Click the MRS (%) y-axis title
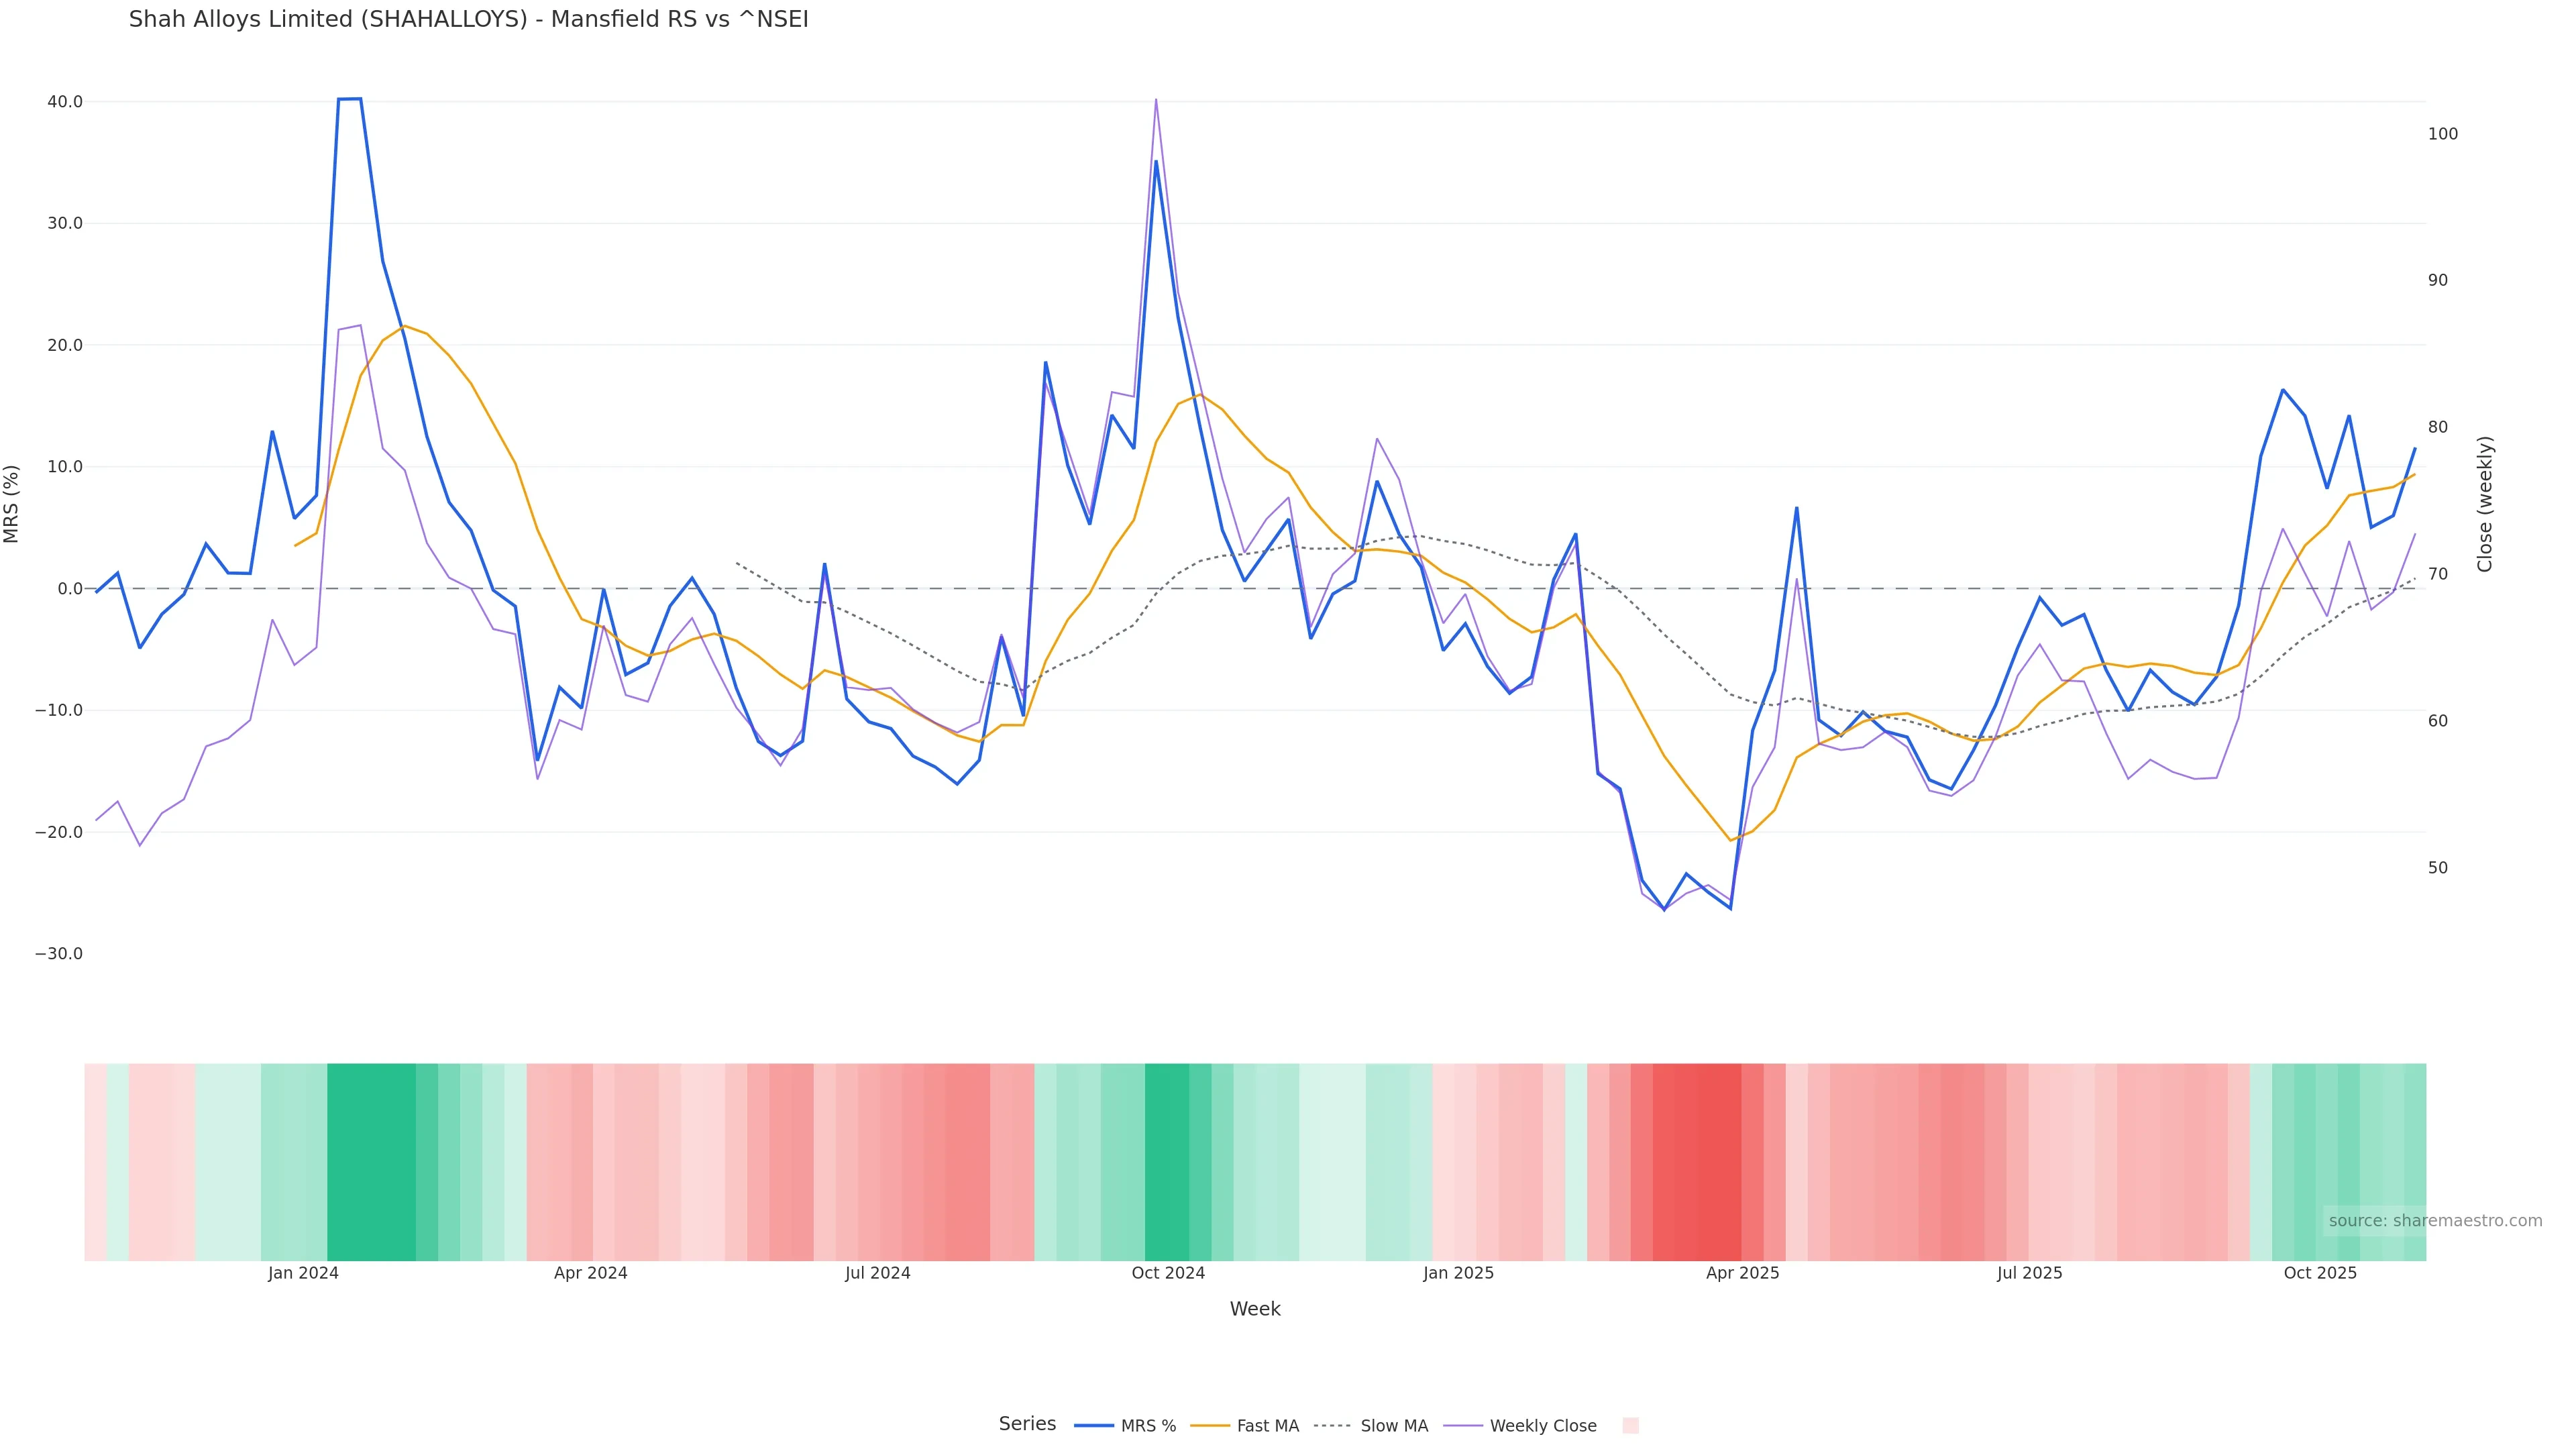The height and width of the screenshot is (1449, 2576). 12,504
